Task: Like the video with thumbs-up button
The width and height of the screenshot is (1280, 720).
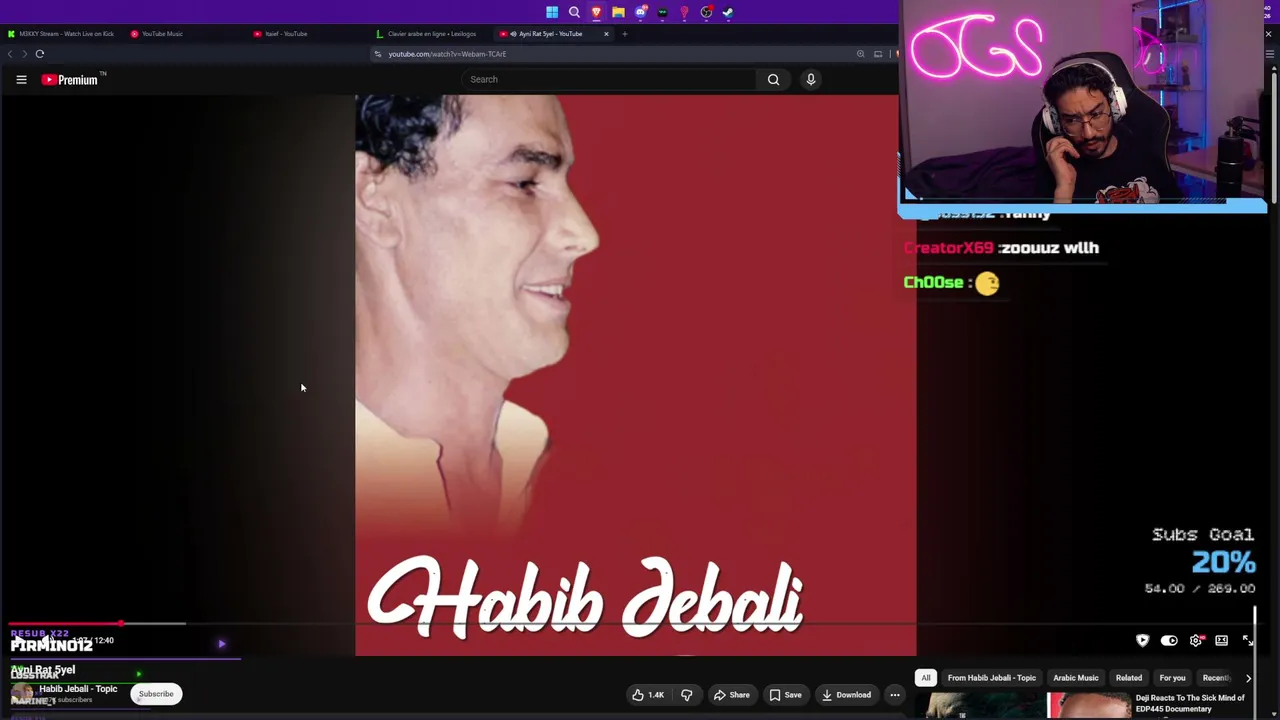Action: pyautogui.click(x=648, y=695)
